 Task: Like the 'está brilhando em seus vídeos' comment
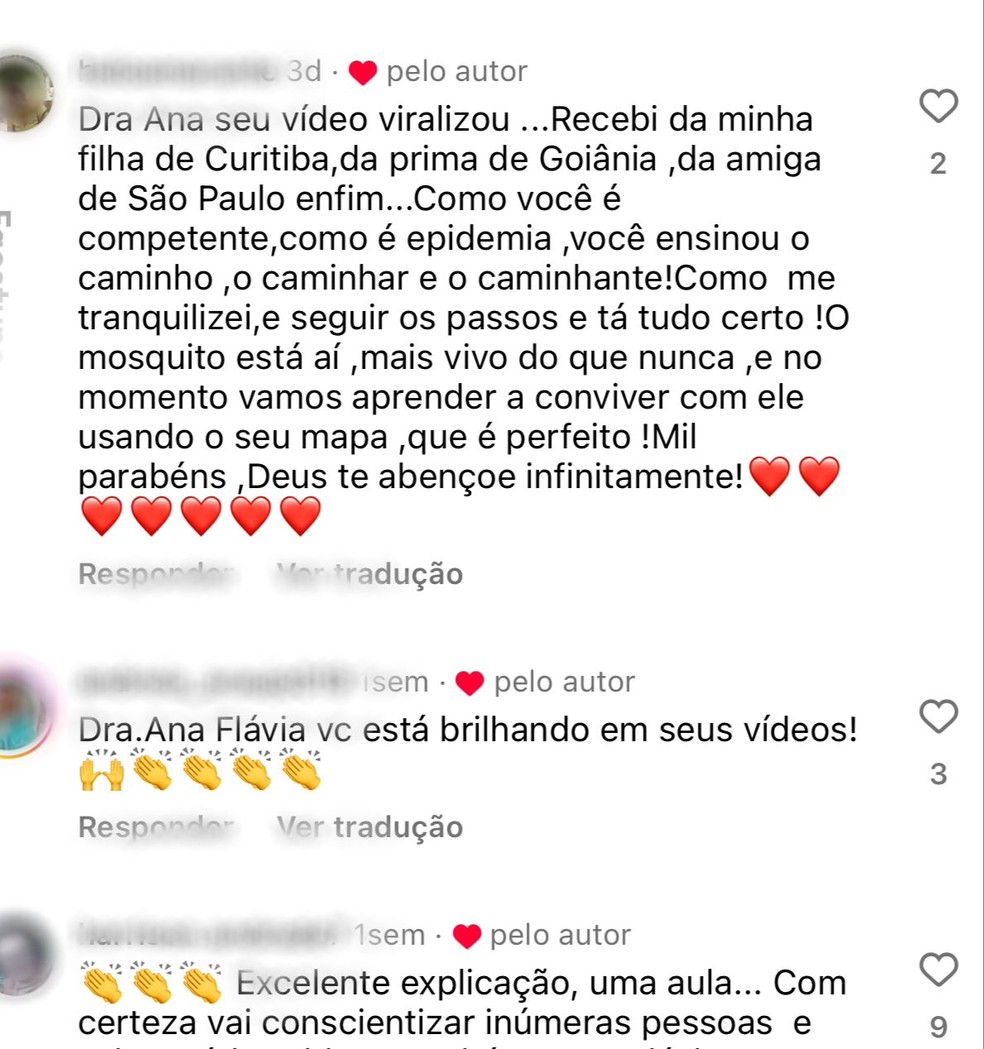click(939, 717)
